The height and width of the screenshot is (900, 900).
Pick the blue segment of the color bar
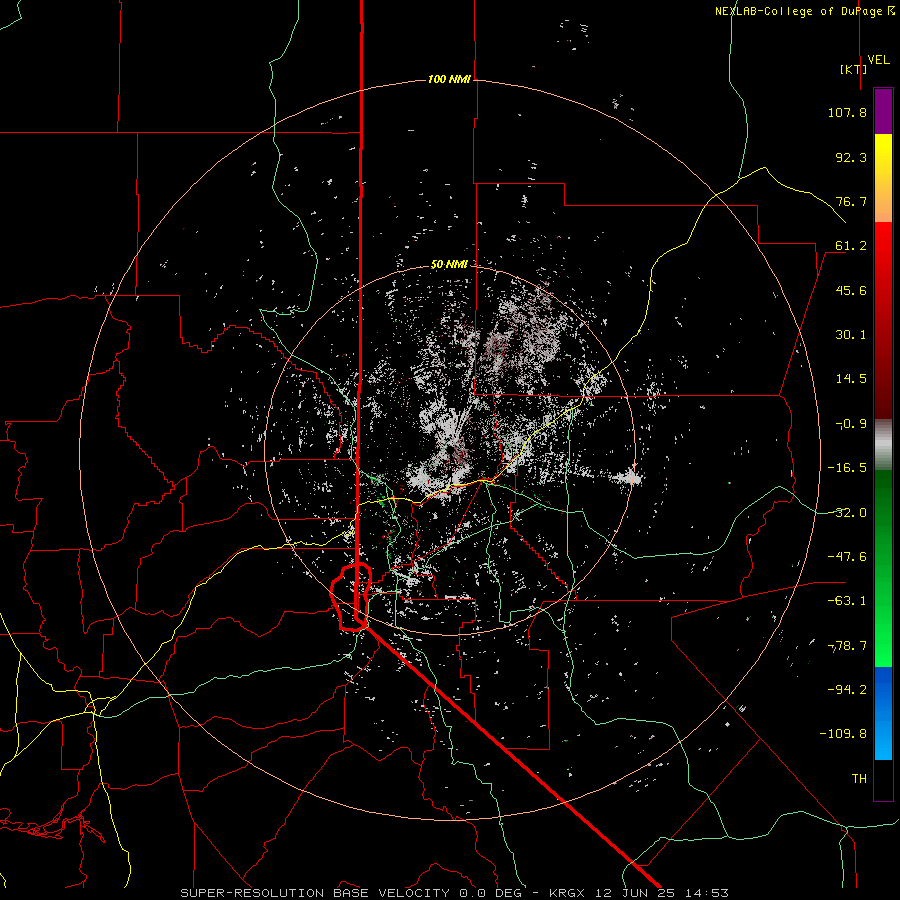(883, 713)
